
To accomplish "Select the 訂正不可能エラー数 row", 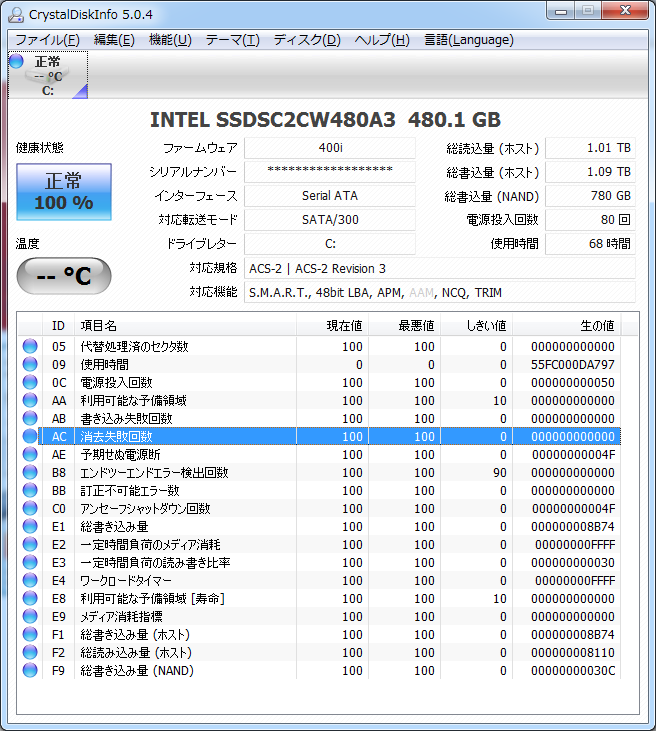I will (319, 490).
